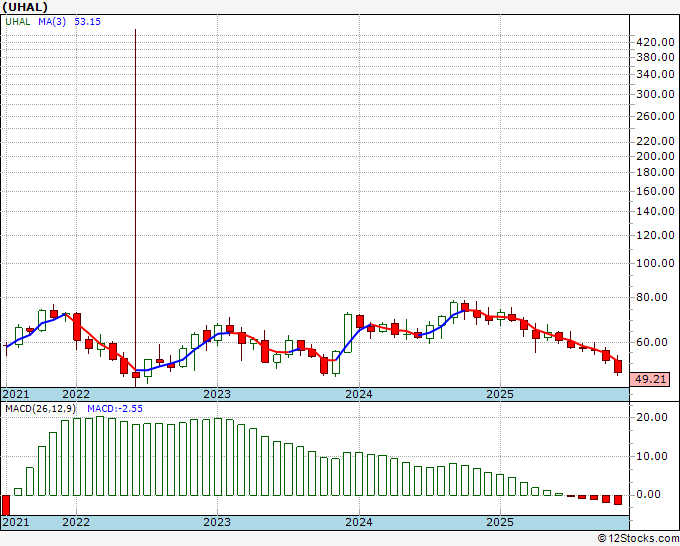Screen dimensions: 680x546
Task: Click the 0.00 MACD axis label
Action: (x=648, y=494)
